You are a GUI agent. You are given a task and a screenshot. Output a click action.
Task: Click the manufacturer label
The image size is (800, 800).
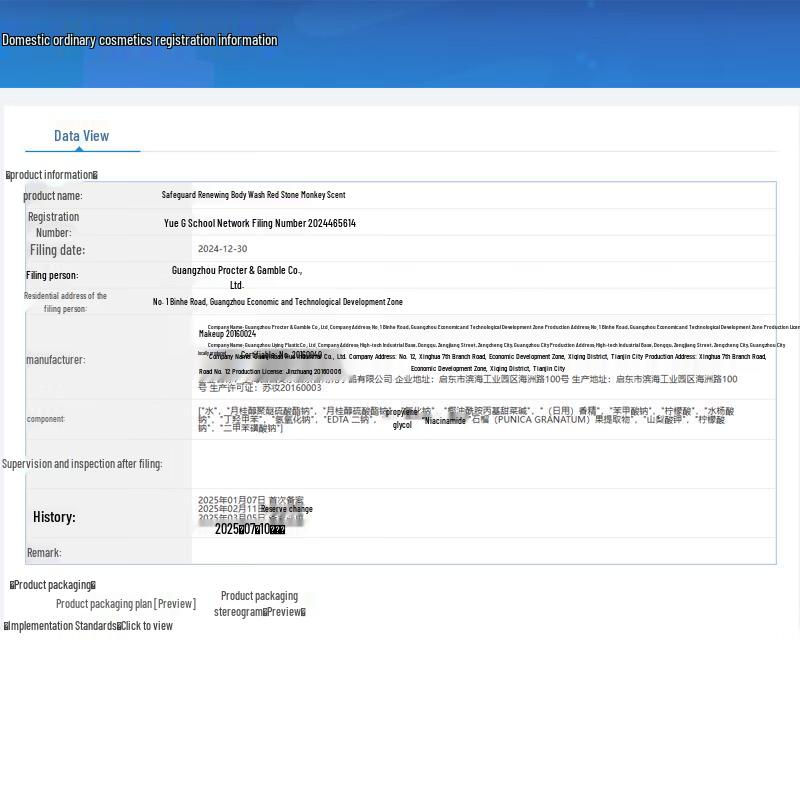tap(56, 360)
